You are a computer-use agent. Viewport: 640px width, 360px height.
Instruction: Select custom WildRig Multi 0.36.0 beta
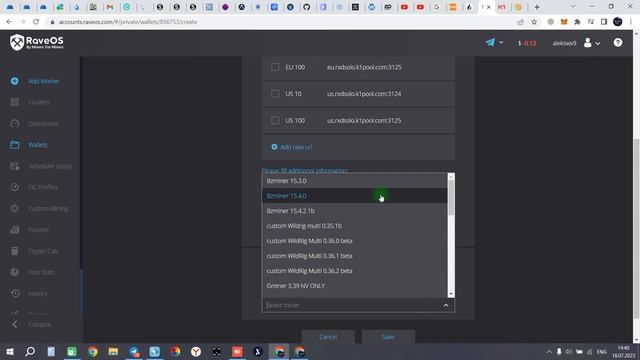[354, 241]
